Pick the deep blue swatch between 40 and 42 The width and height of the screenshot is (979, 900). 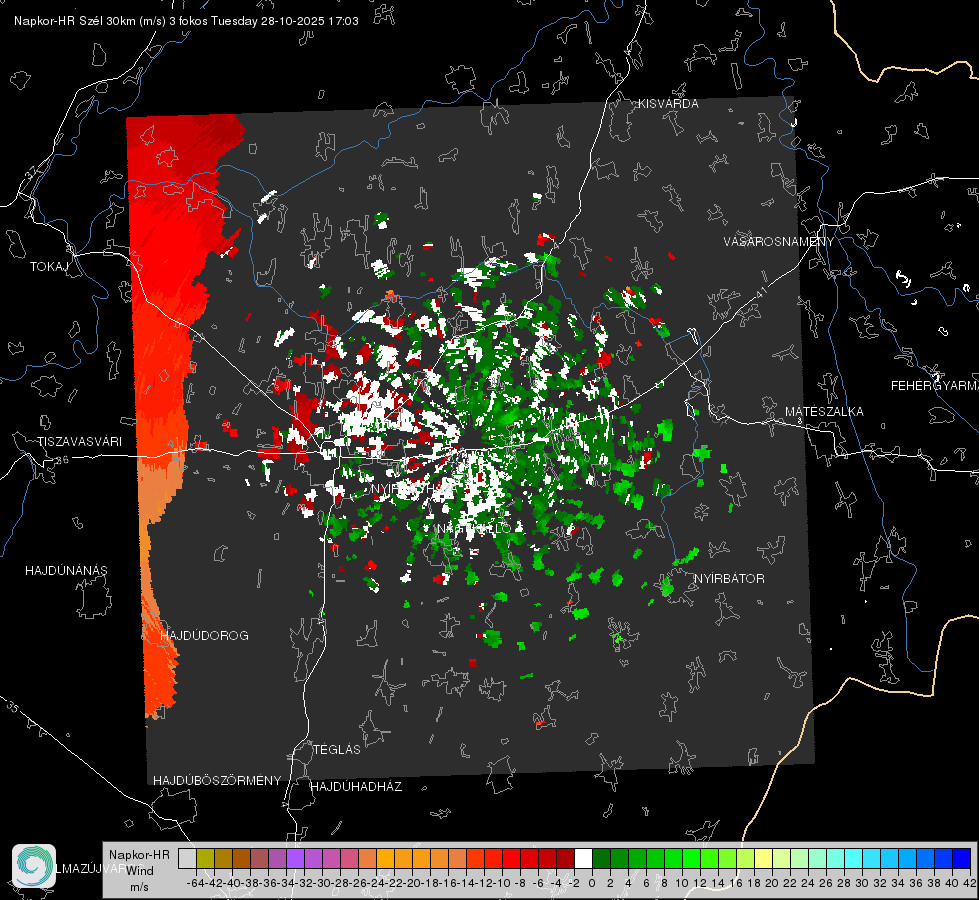962,858
